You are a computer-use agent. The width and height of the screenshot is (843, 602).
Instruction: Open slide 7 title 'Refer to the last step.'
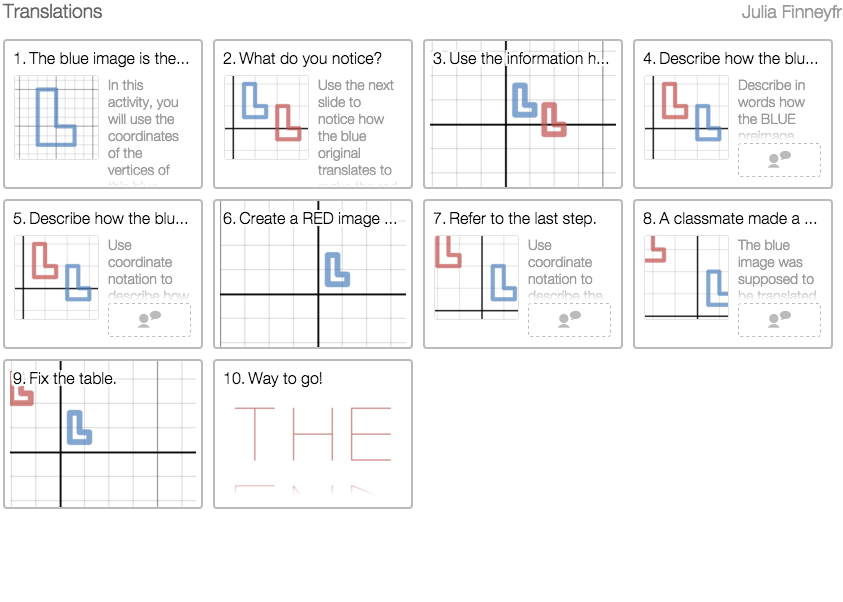522,219
